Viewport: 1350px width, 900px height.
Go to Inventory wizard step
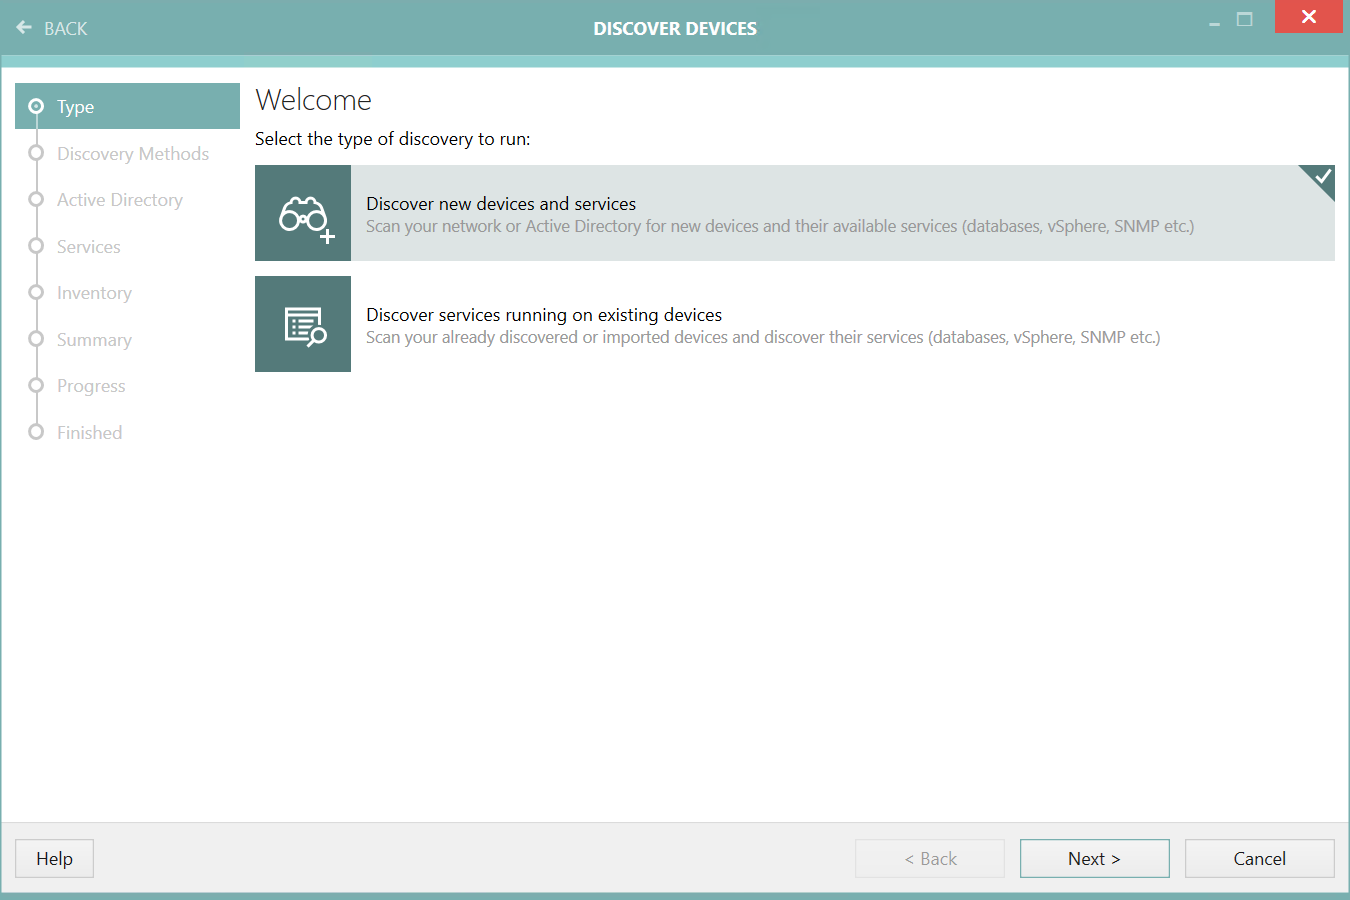[x=94, y=293]
